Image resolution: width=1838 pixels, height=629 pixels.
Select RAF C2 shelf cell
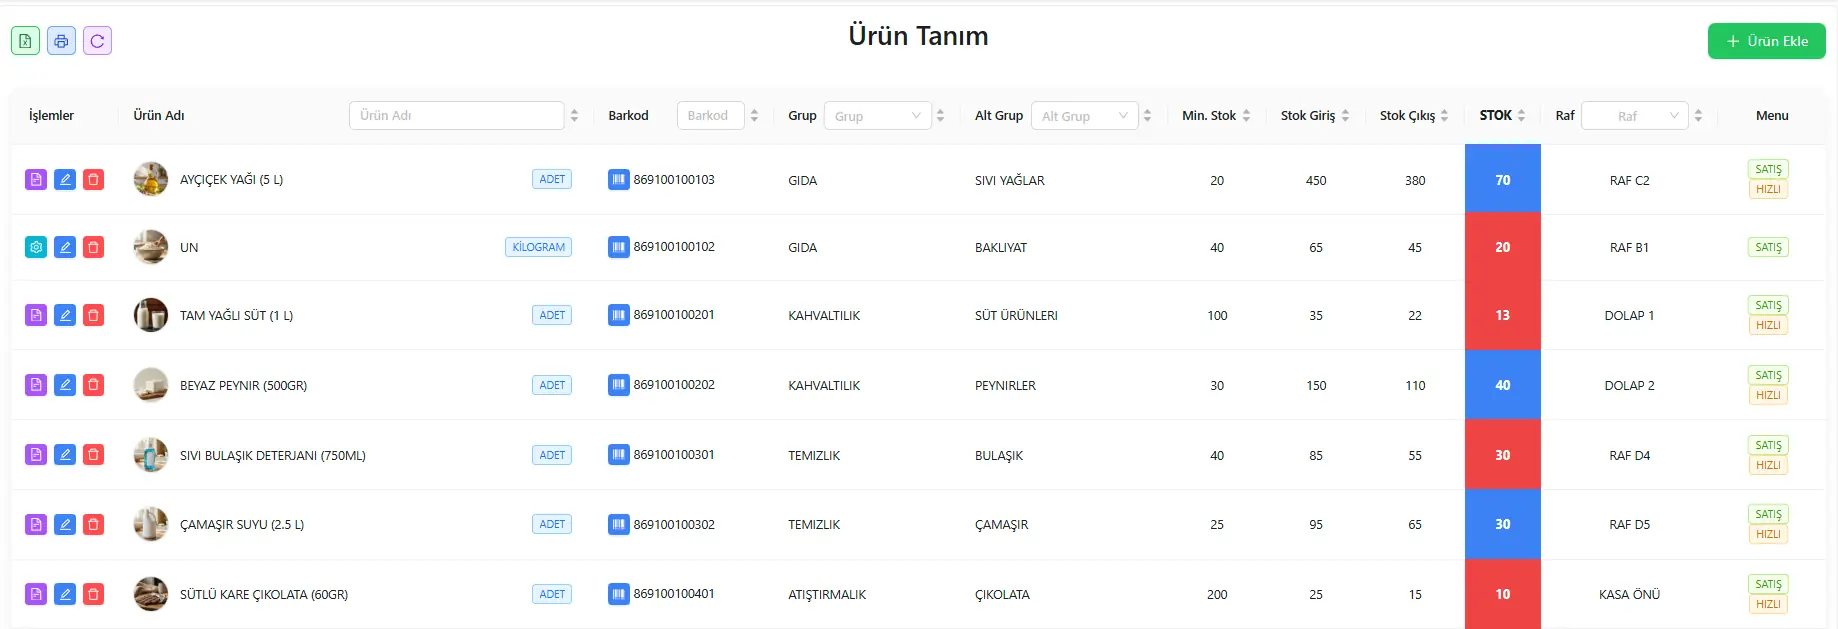pyautogui.click(x=1629, y=180)
